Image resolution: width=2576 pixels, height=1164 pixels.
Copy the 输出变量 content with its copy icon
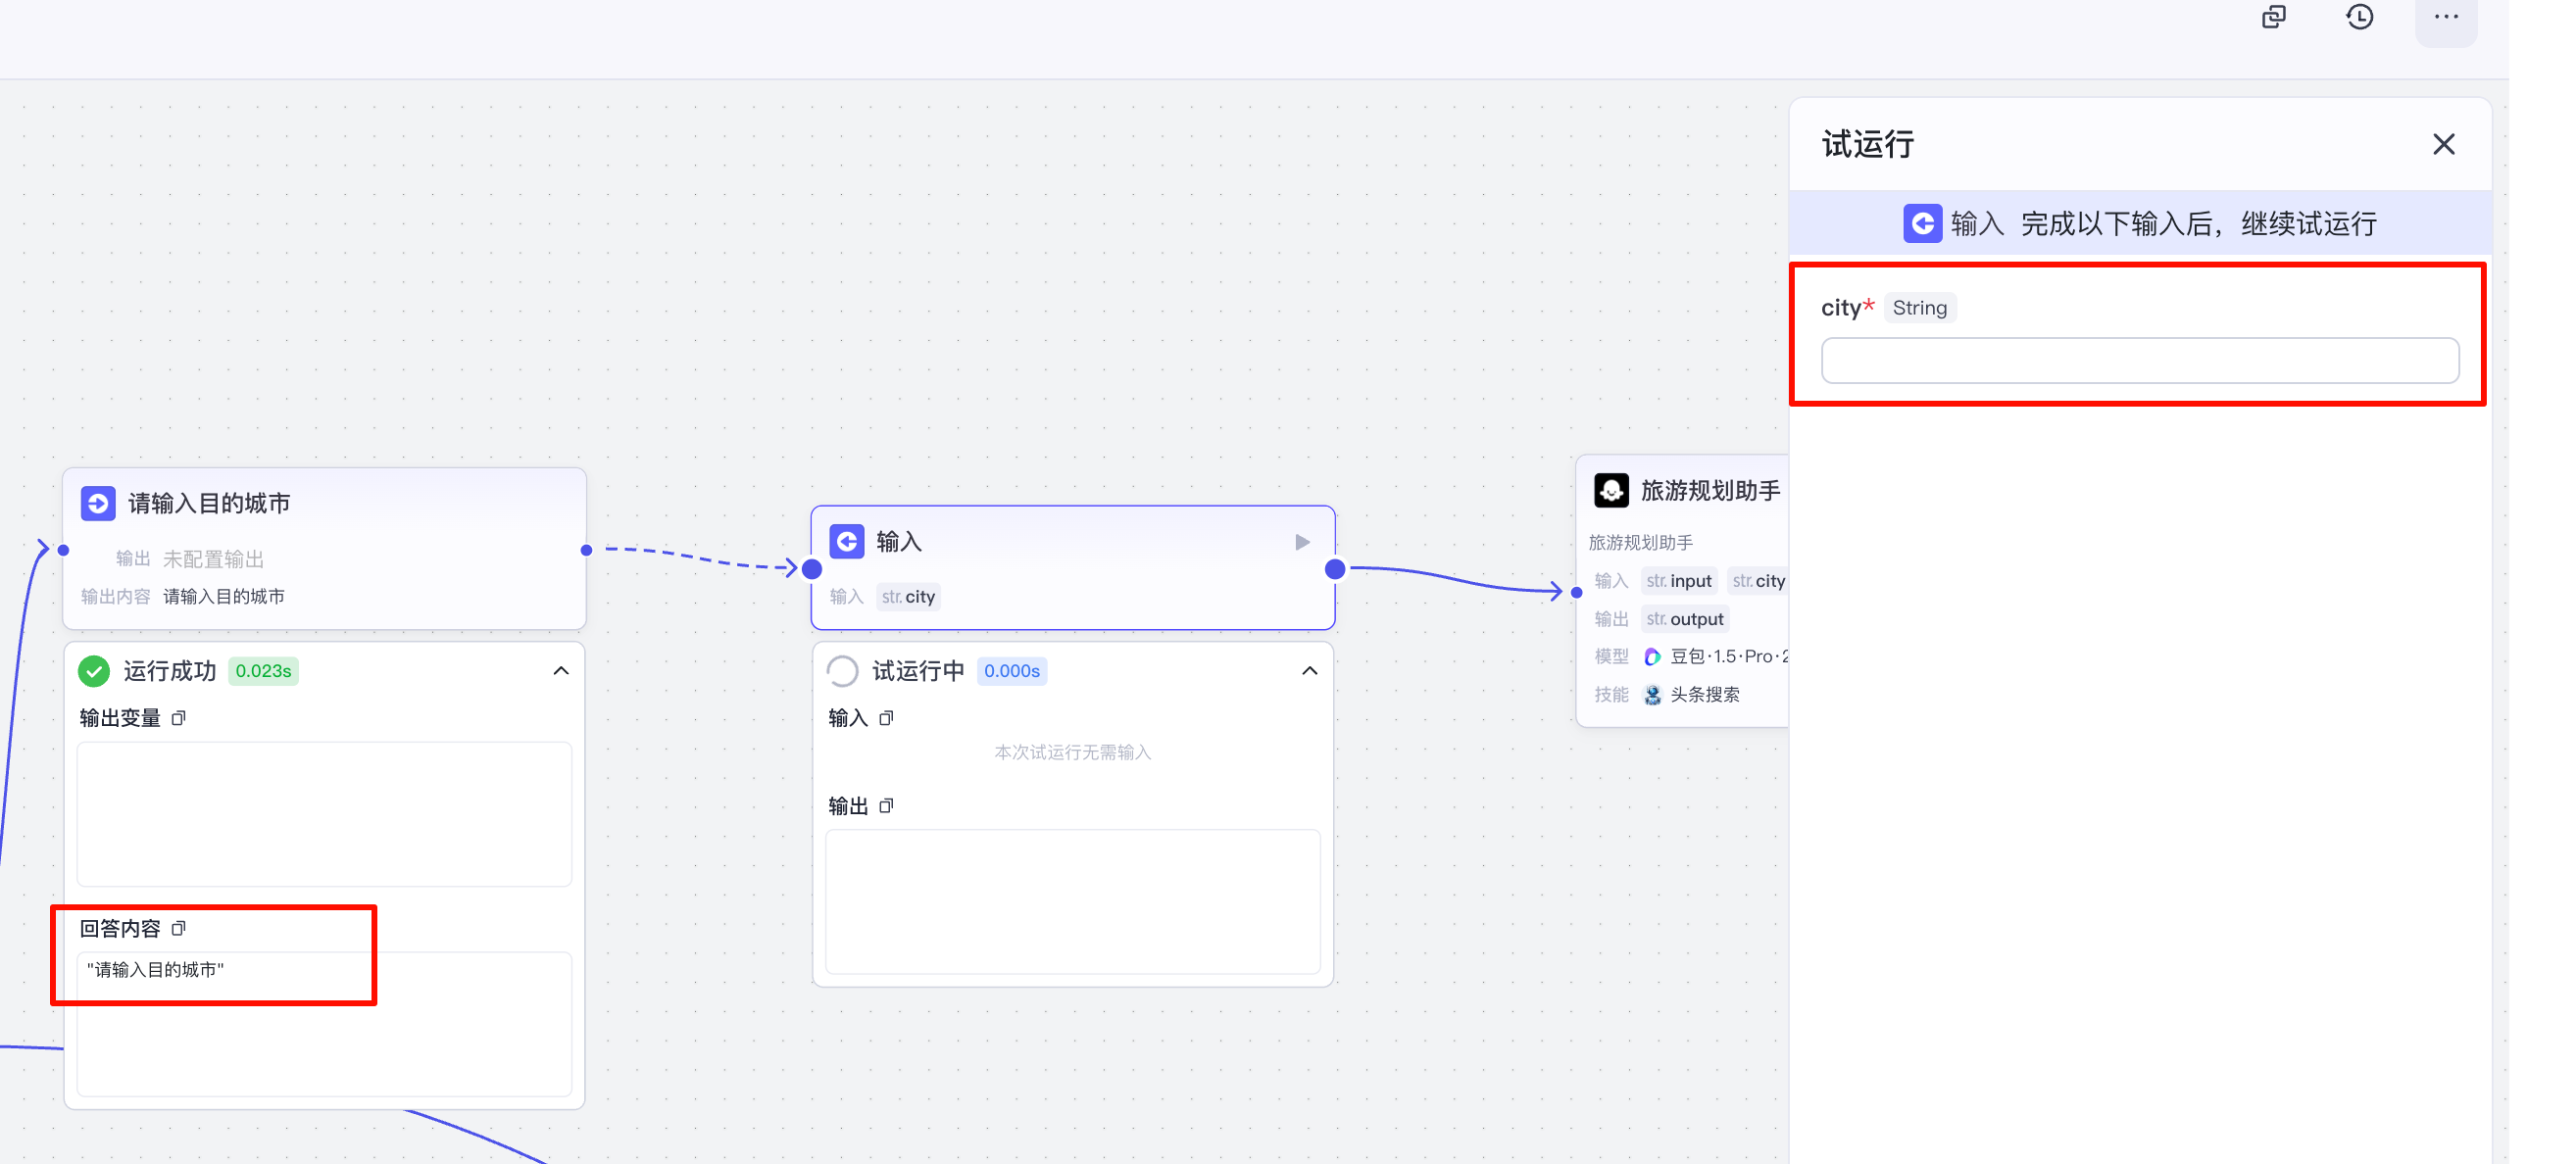(179, 718)
